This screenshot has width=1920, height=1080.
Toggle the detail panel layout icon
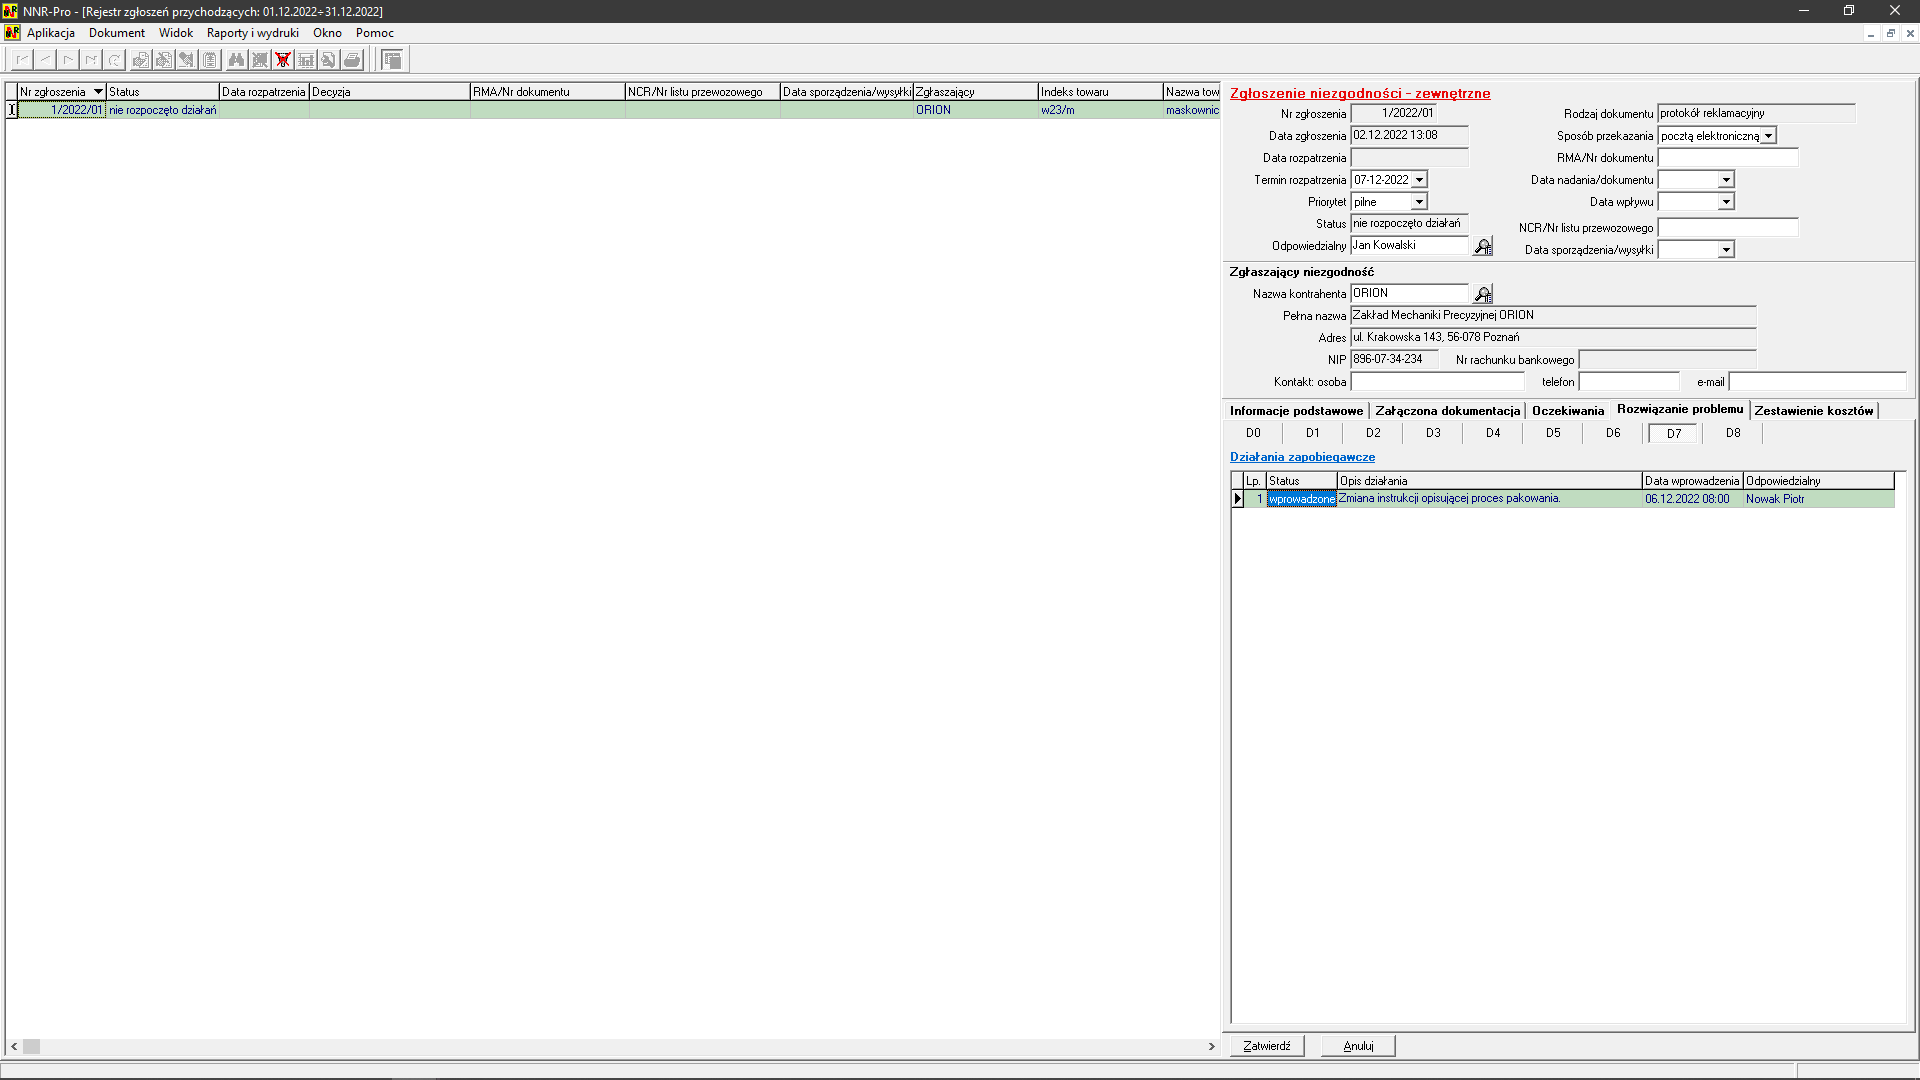[392, 60]
